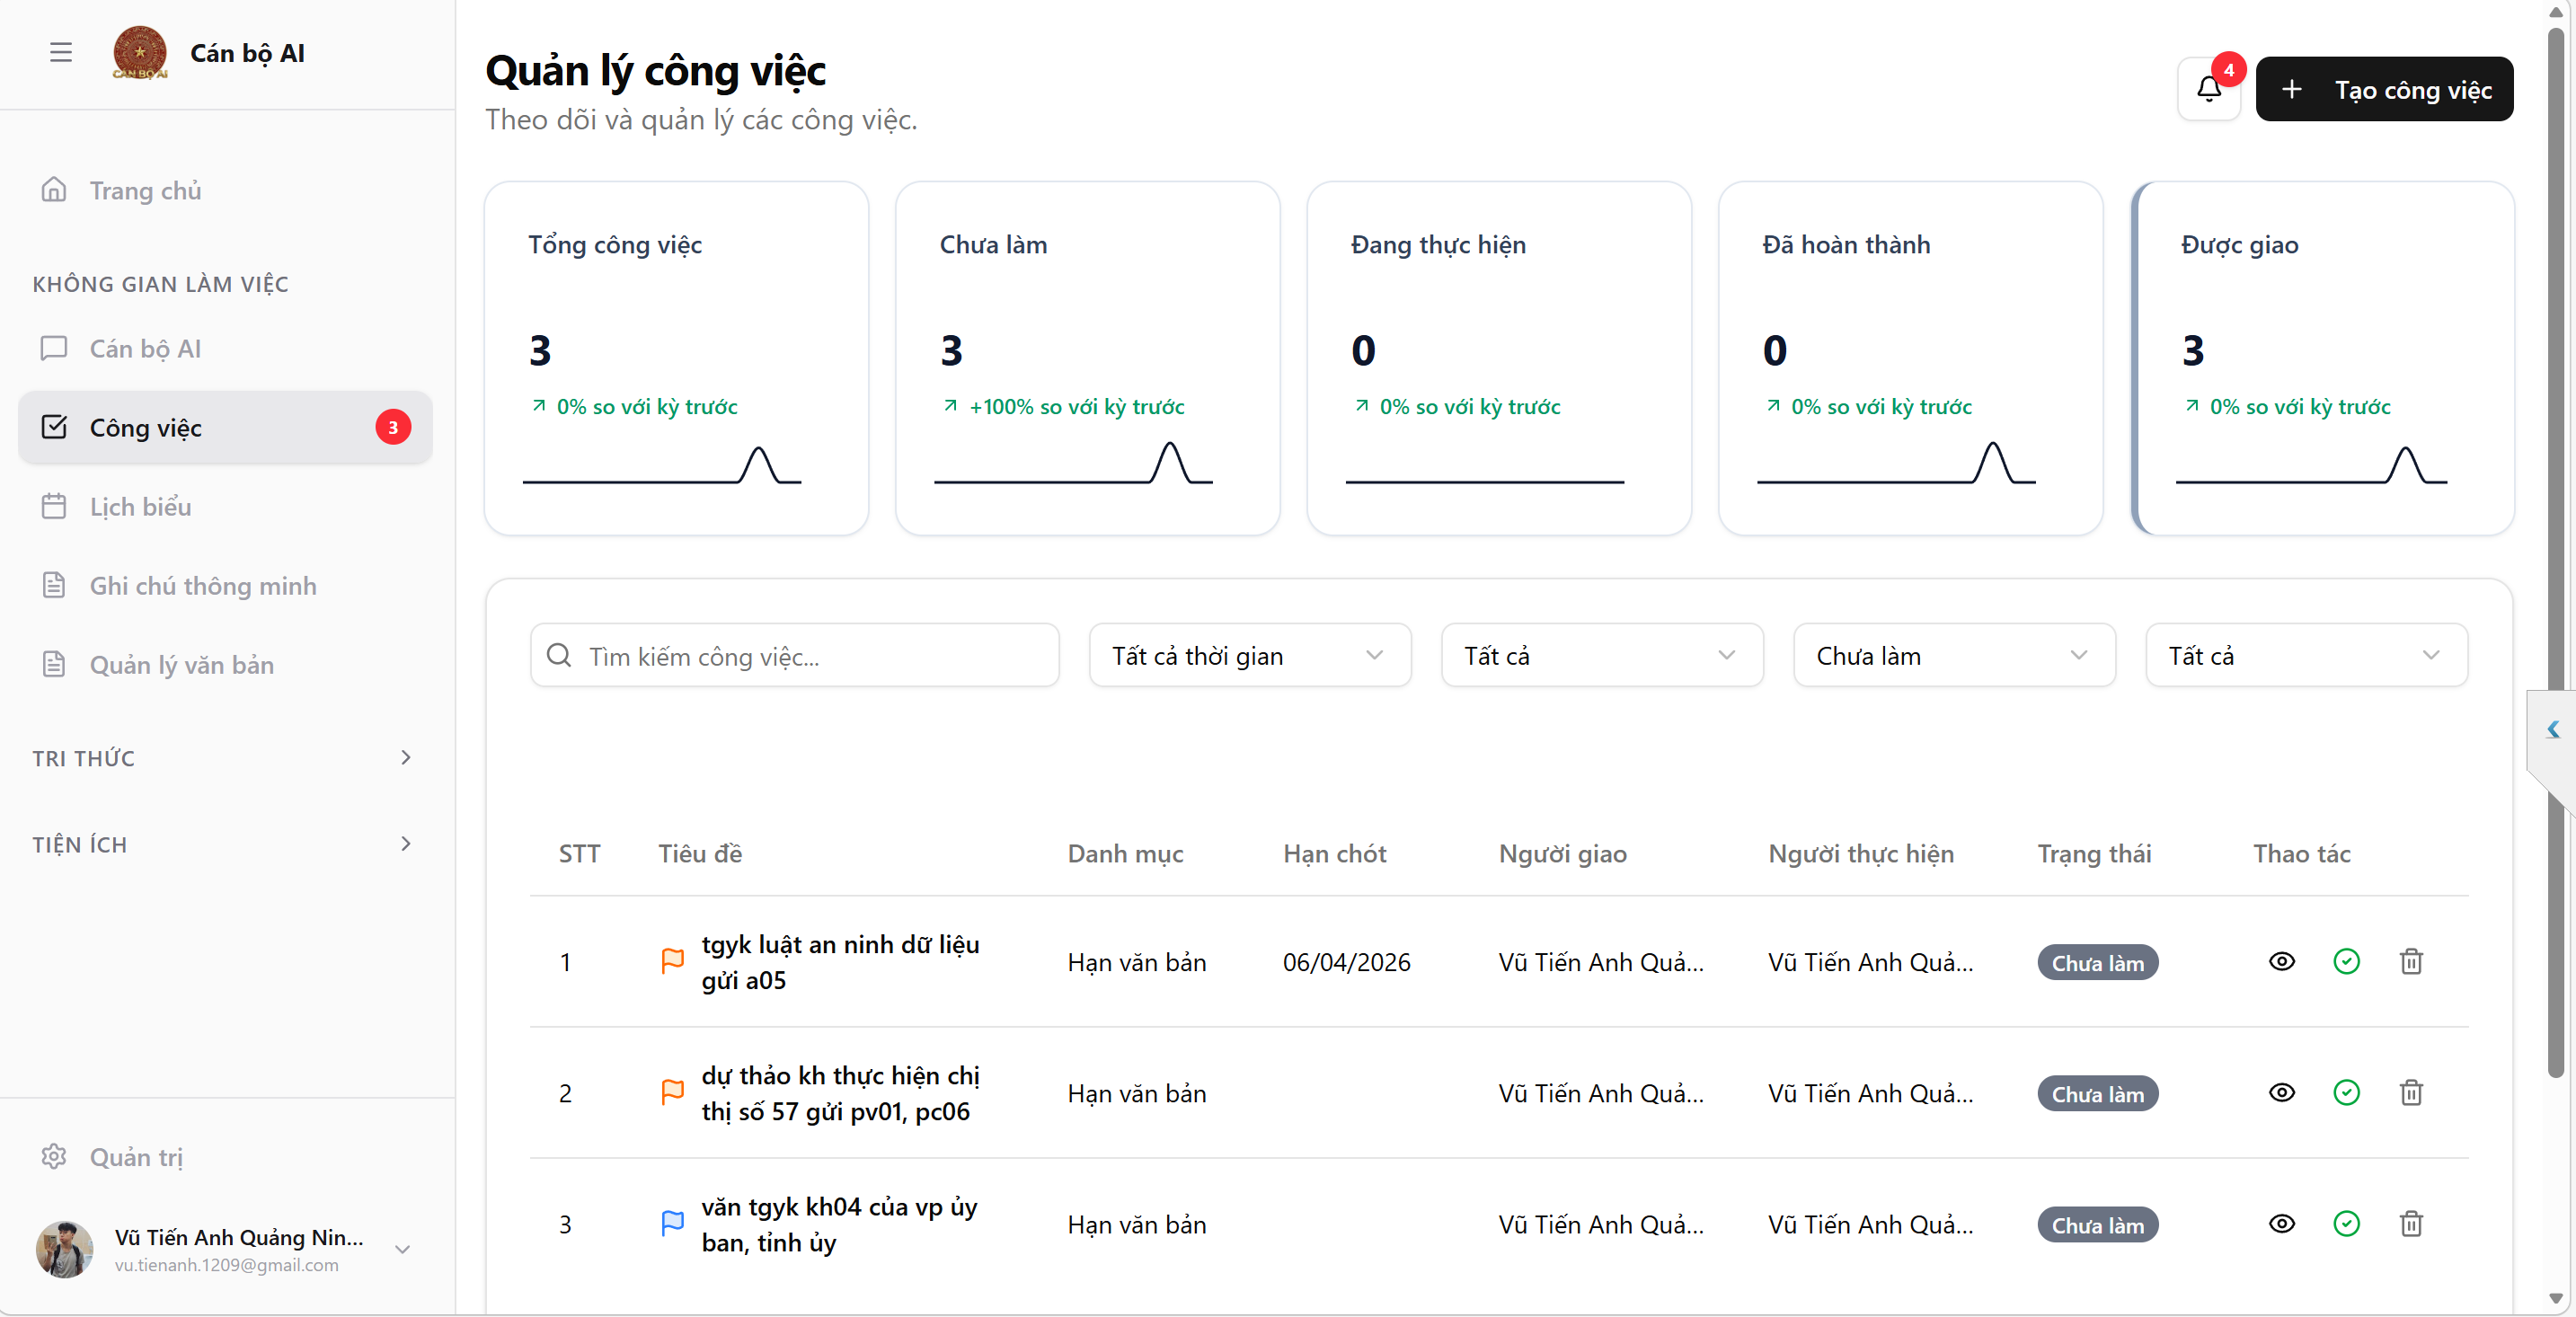Click the Trạng thái column header
This screenshot has height=1317, width=2576.
[2094, 853]
